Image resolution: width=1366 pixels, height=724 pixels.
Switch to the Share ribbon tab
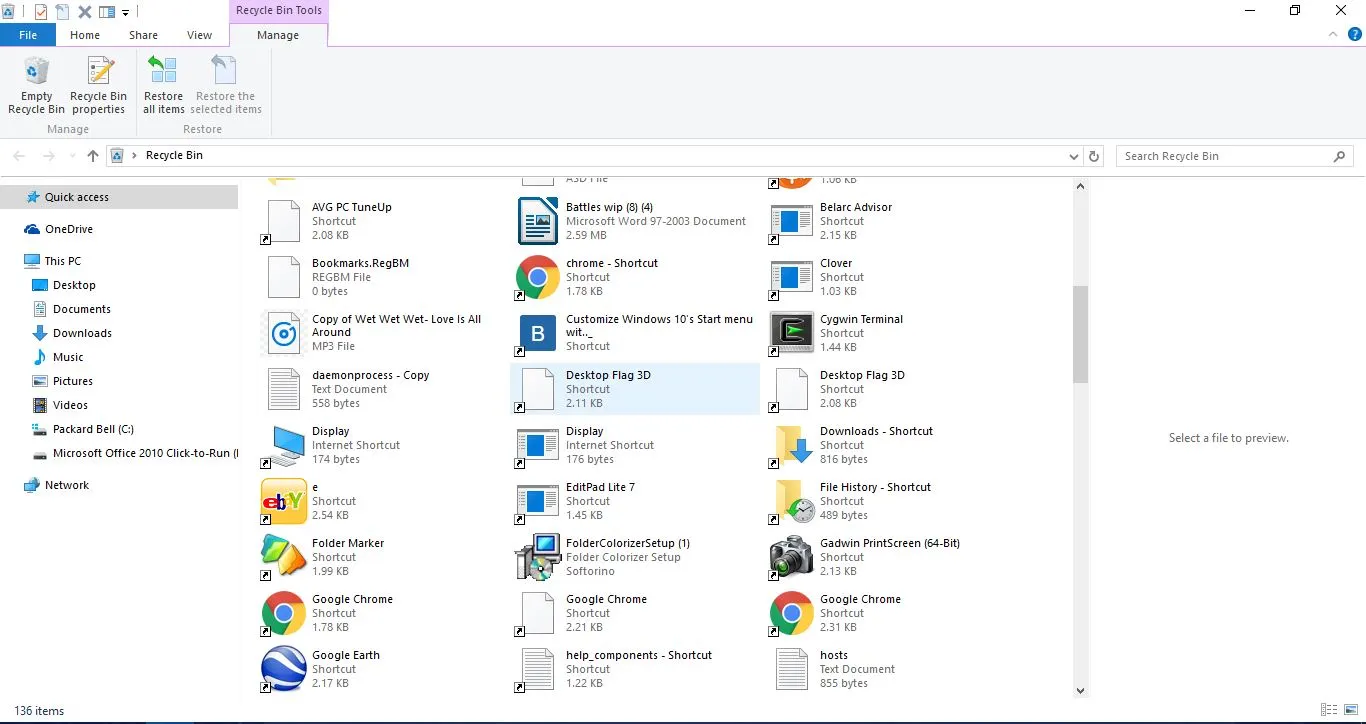click(143, 35)
